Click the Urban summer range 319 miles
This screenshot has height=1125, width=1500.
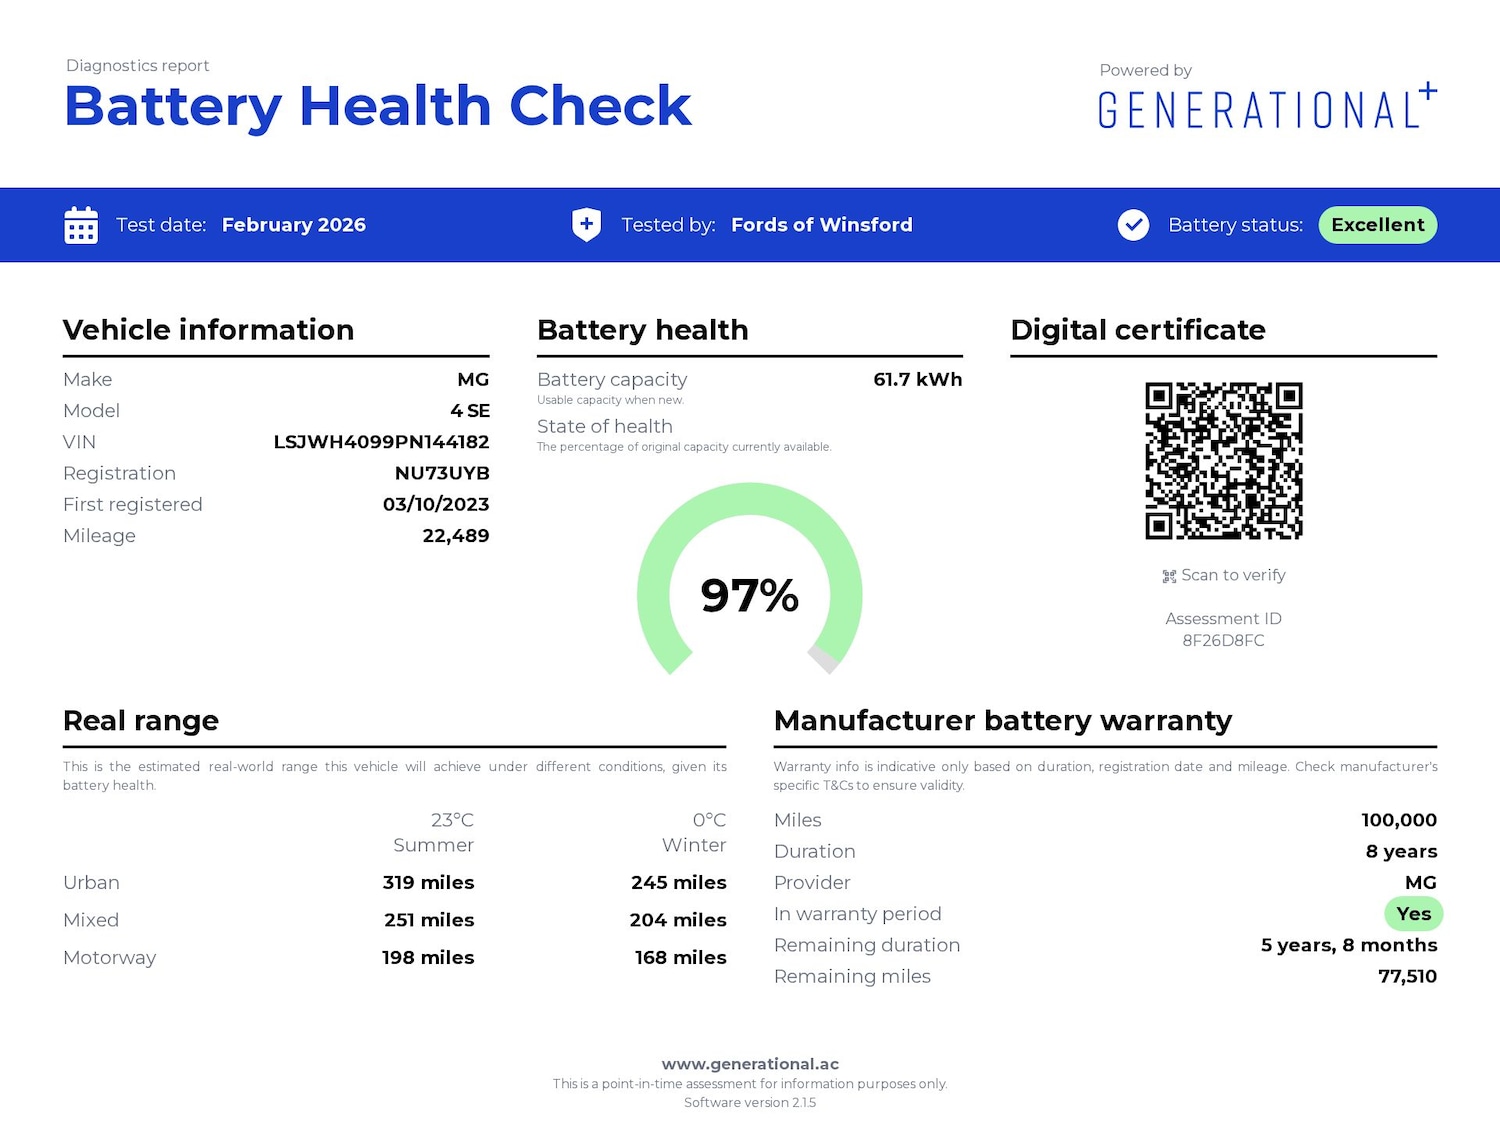click(x=428, y=883)
